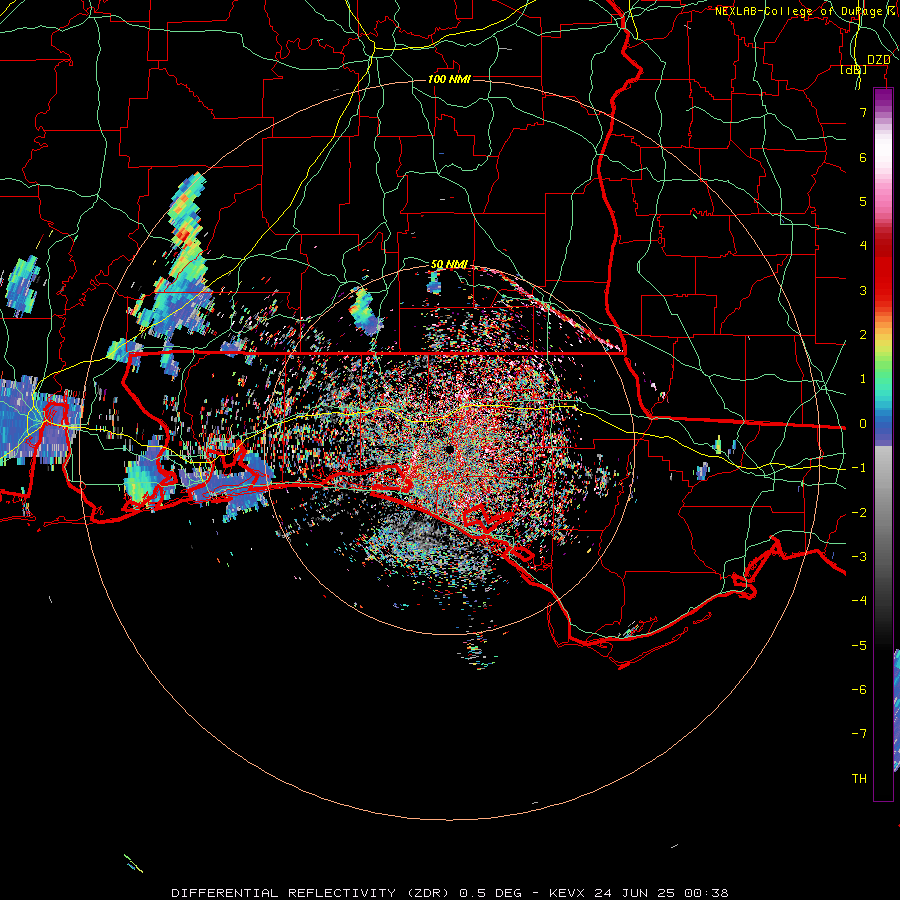
Task: Click the positive 7 dB scale label
Action: pyautogui.click(x=863, y=112)
